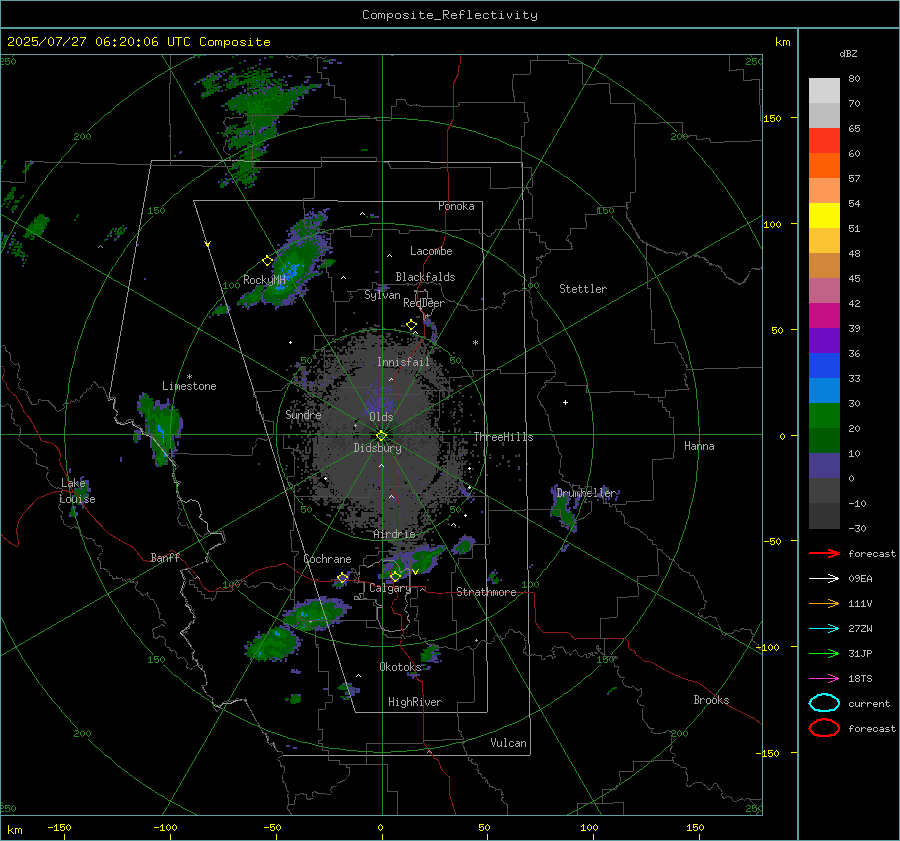Screen dimensions: 900x841
Task: Click the red forecast arrow in legend
Action: pos(824,553)
